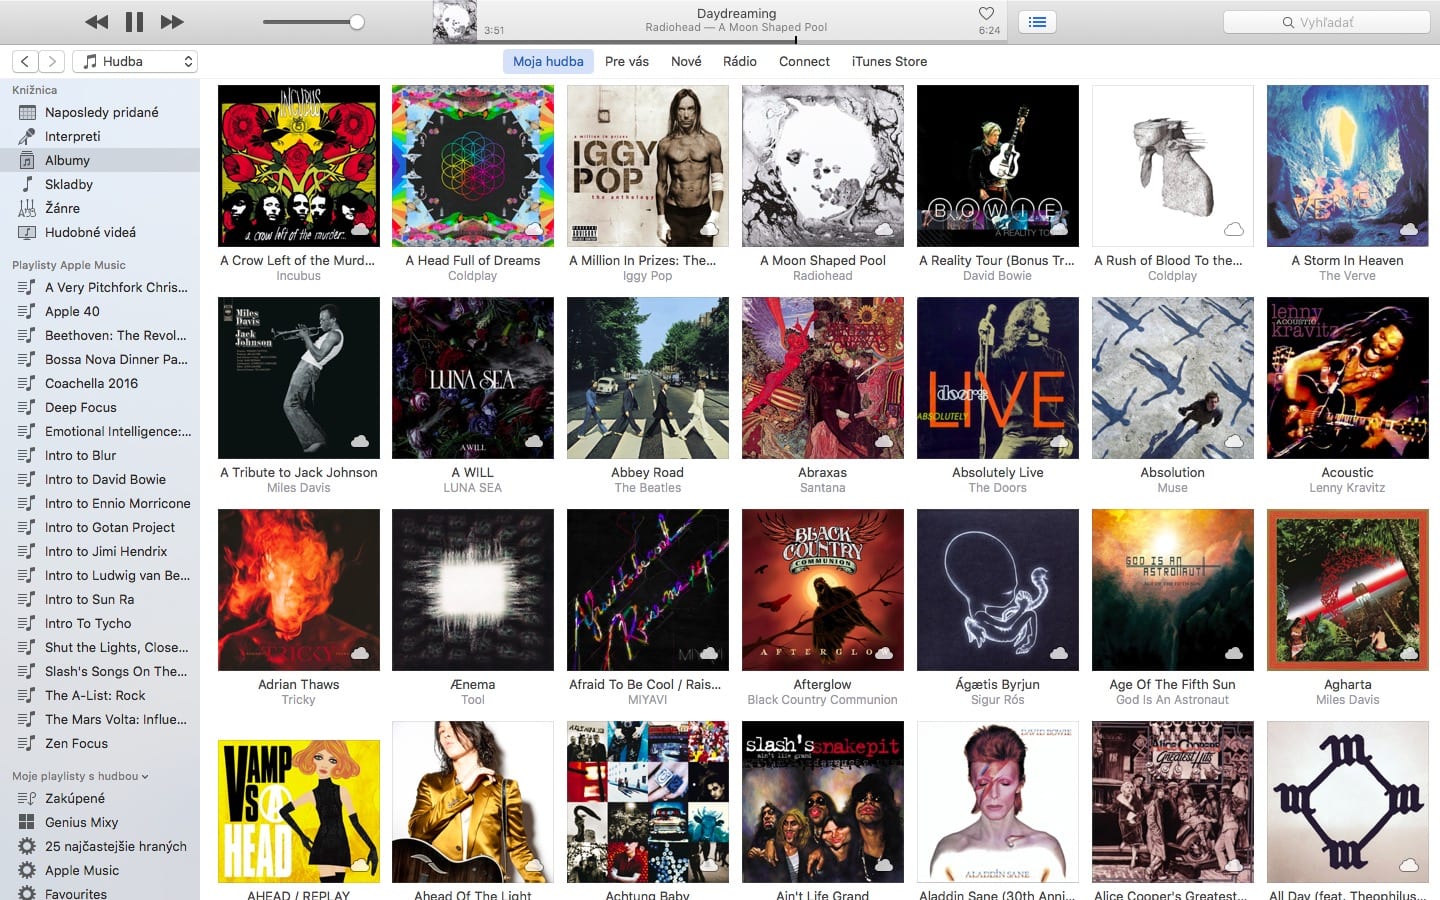This screenshot has height=900, width=1440.
Task: Click the Vyhľadať search field
Action: coord(1326,22)
